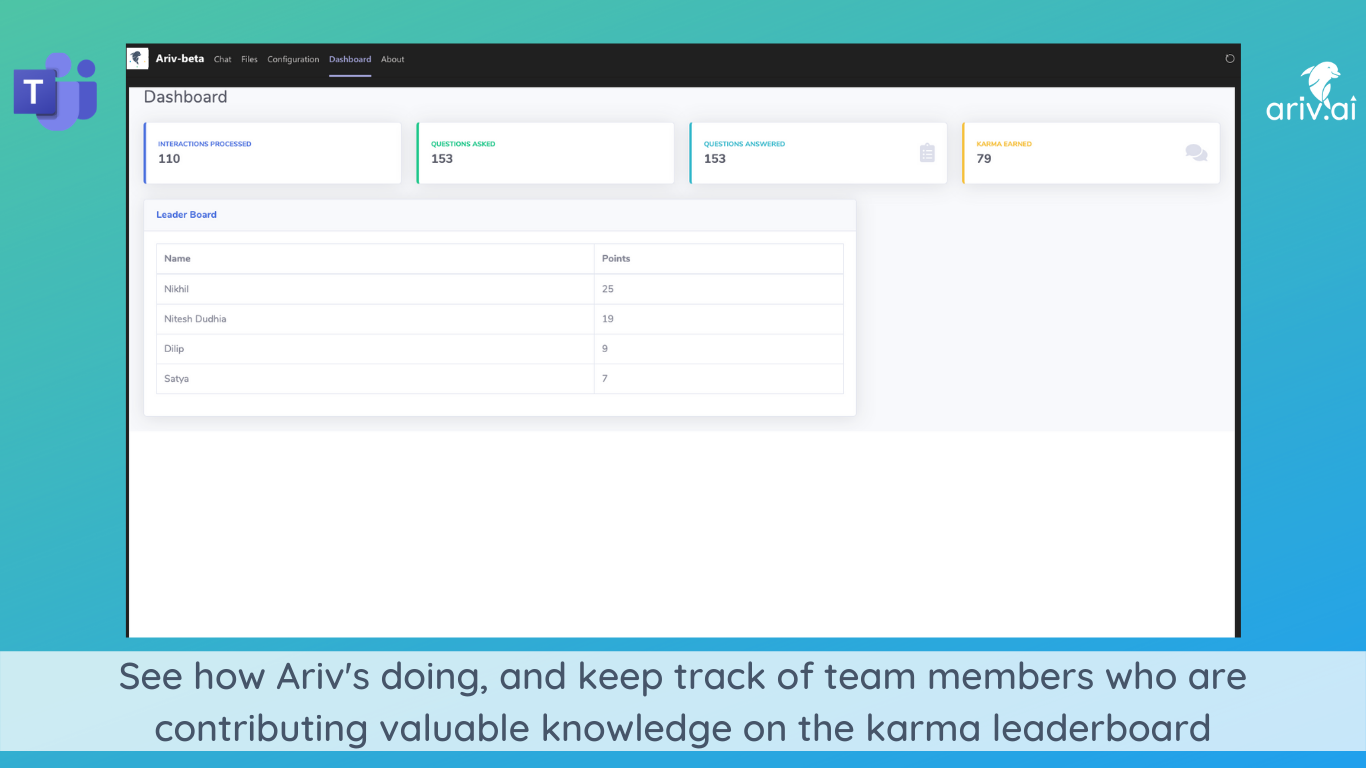Open the About tab
Viewport: 1366px width, 768px height.
pos(393,59)
